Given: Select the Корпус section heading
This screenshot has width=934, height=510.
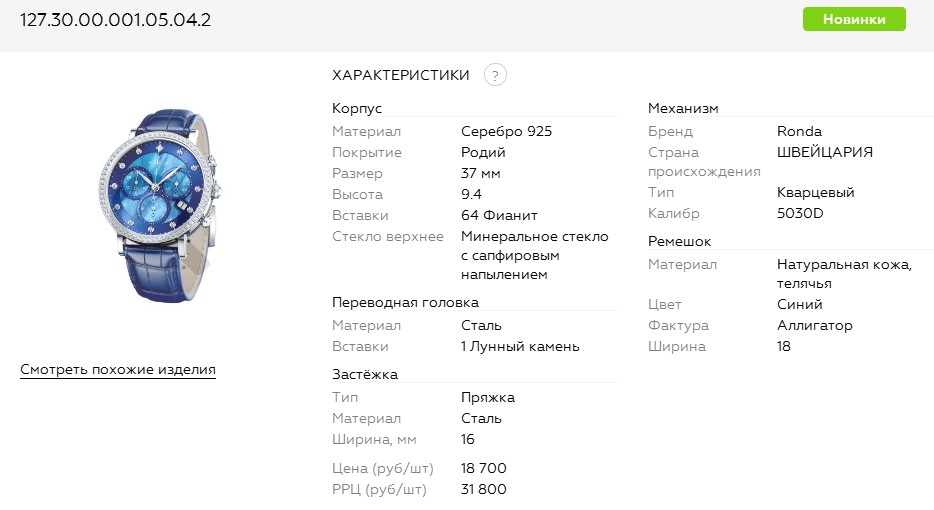Looking at the screenshot, I should (357, 108).
